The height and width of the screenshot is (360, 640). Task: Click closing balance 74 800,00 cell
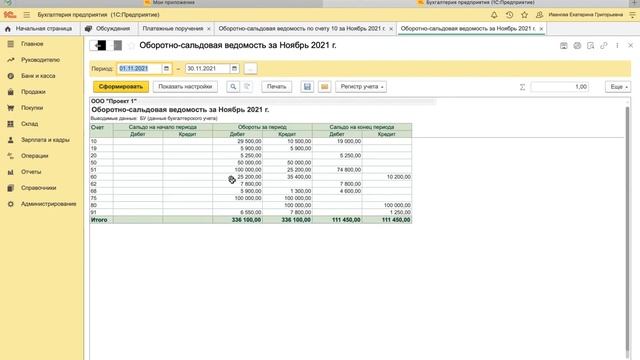click(x=337, y=170)
